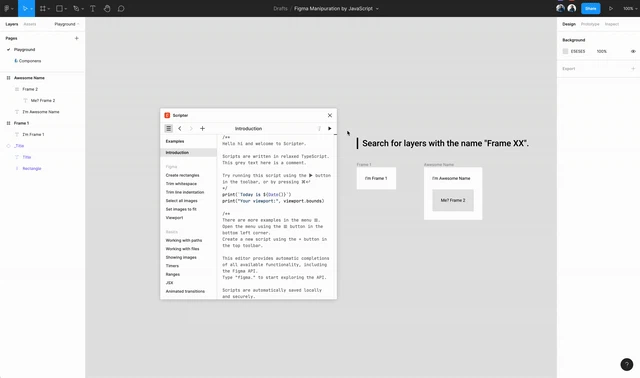Close the Scripter plugin window
640x378 pixels.
(330, 116)
